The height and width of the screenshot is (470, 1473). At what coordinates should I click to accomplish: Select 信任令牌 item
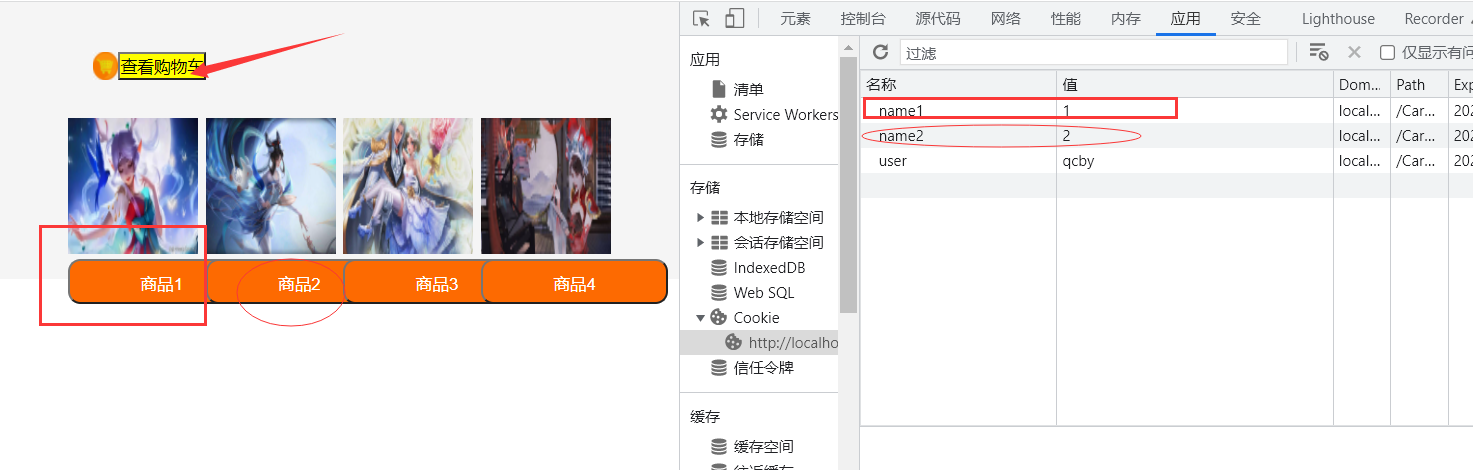pyautogui.click(x=752, y=367)
